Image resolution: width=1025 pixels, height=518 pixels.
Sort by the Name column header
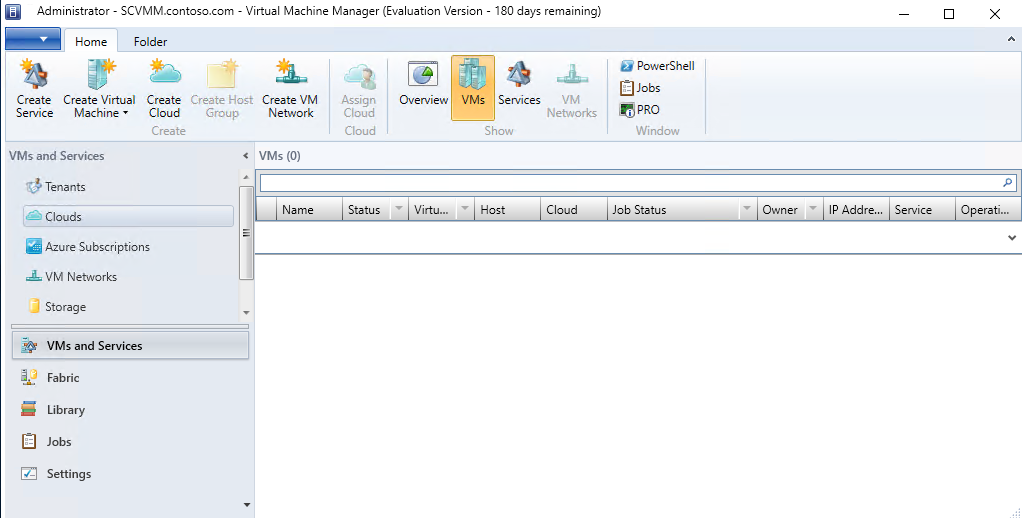tap(309, 210)
